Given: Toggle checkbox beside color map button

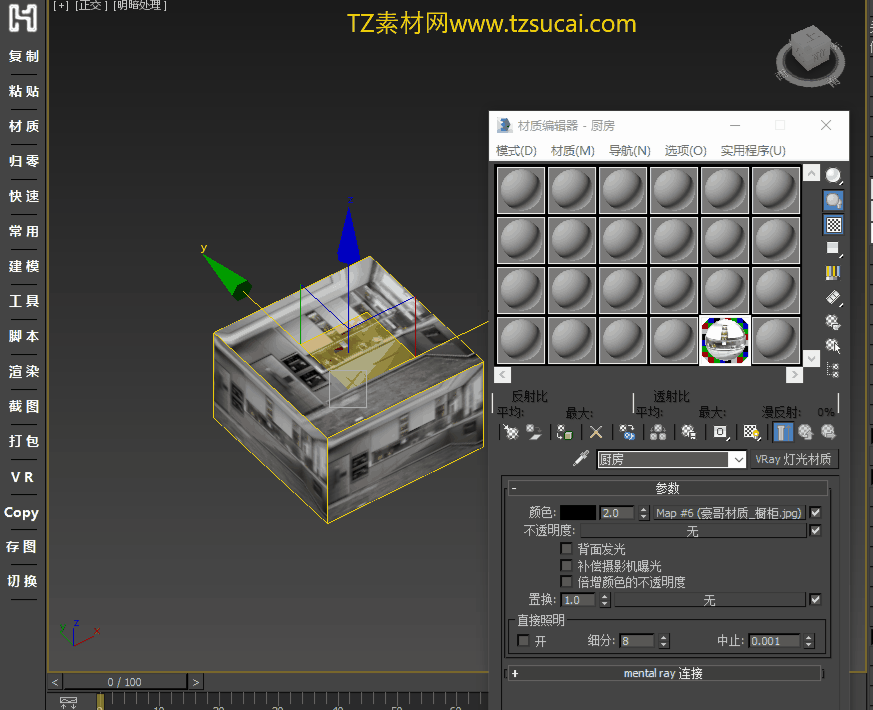Looking at the screenshot, I should point(816,512).
